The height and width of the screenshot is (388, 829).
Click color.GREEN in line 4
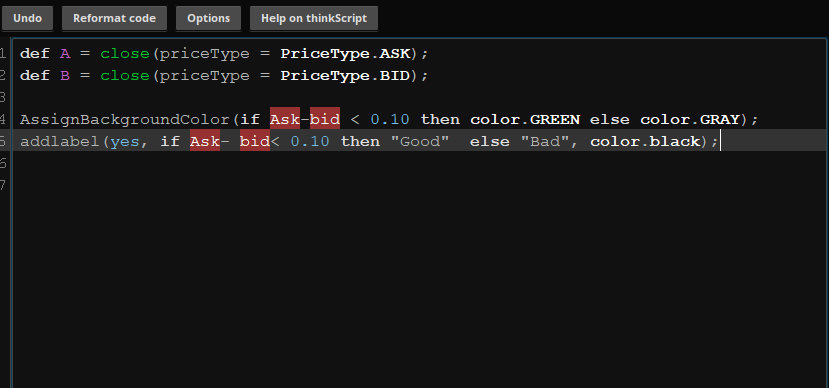point(525,119)
